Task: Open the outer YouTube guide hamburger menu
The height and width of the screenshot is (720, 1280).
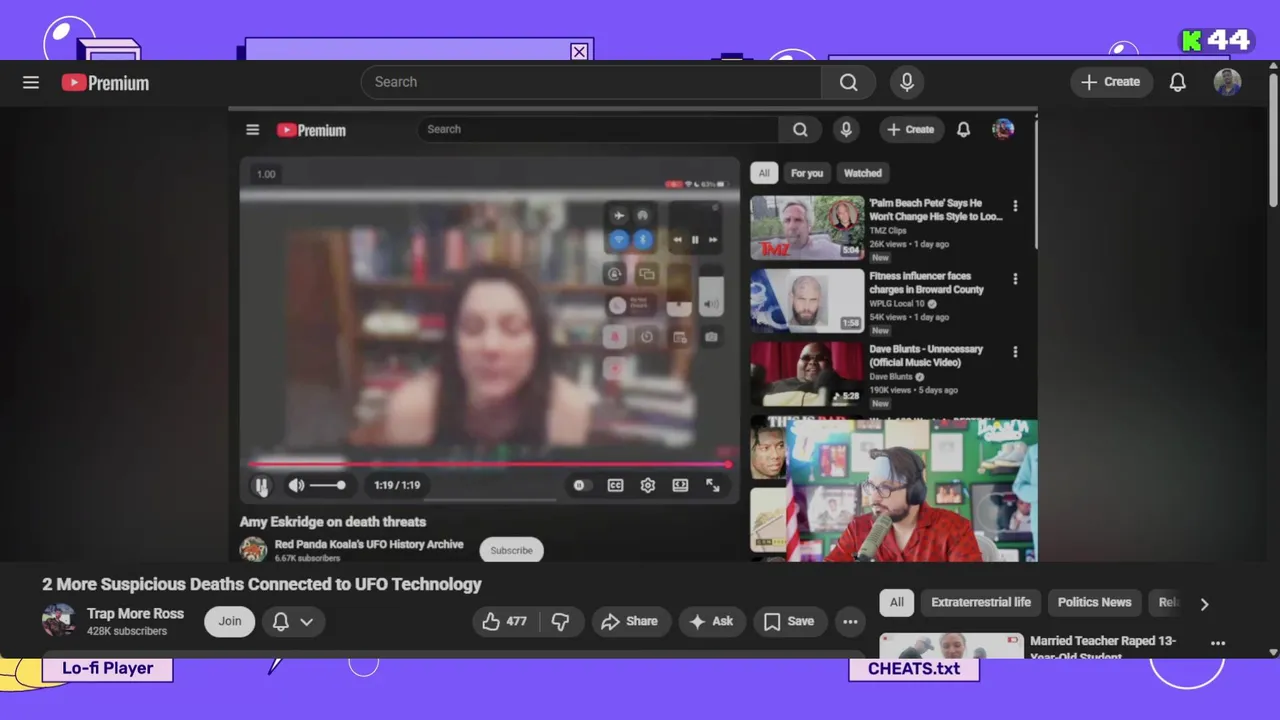Action: tap(31, 82)
